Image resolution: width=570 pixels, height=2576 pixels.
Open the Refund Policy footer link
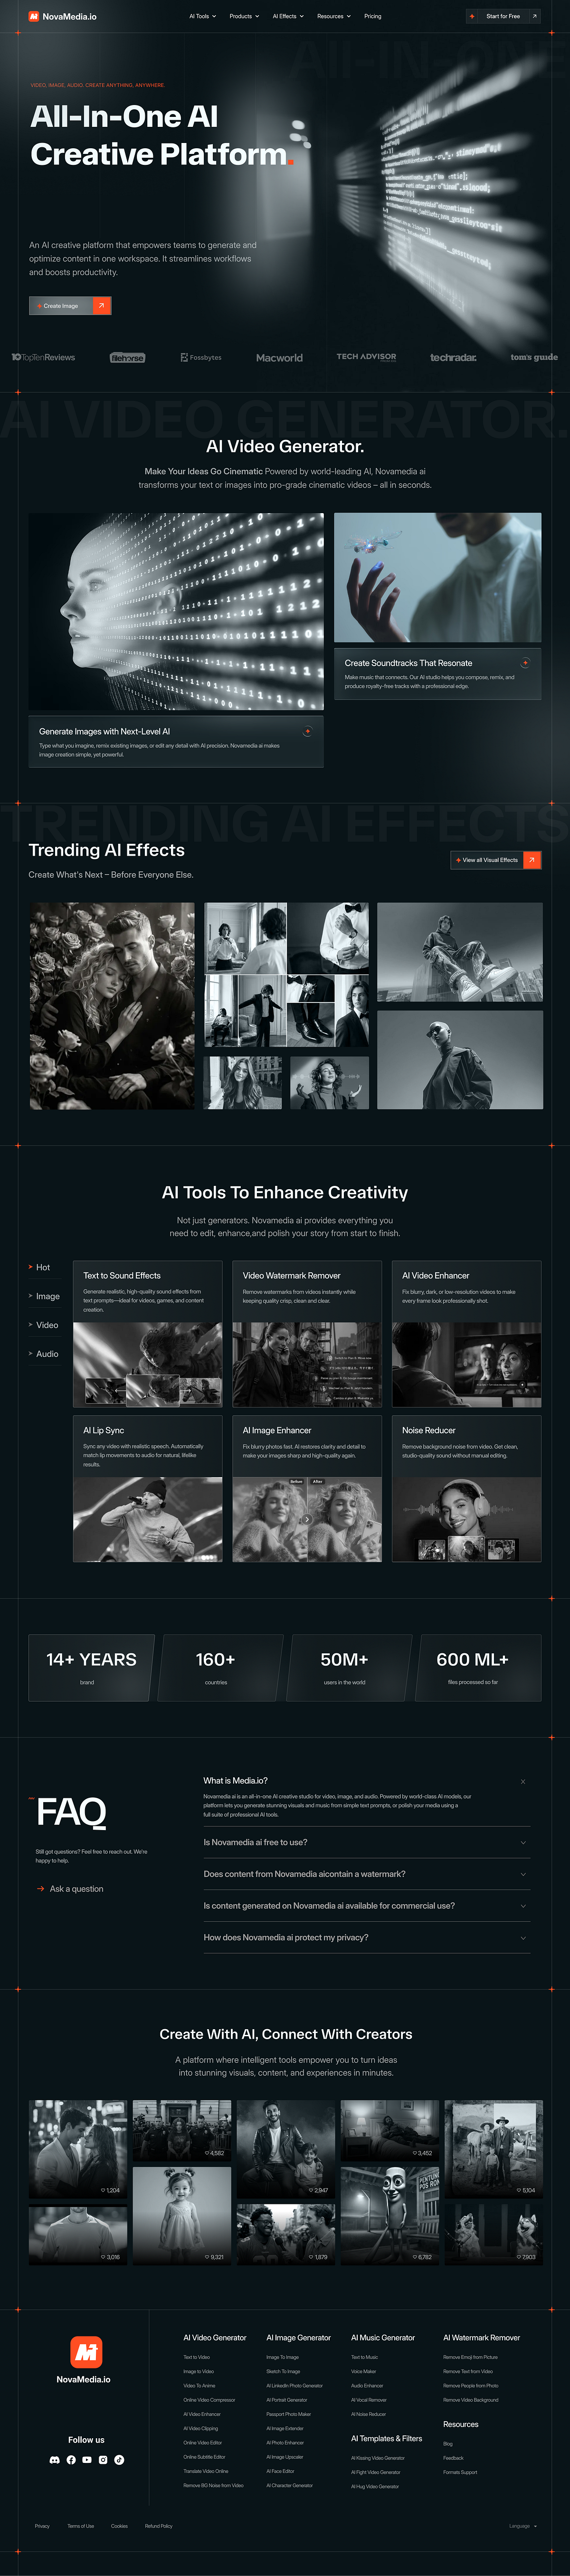pos(159,2526)
